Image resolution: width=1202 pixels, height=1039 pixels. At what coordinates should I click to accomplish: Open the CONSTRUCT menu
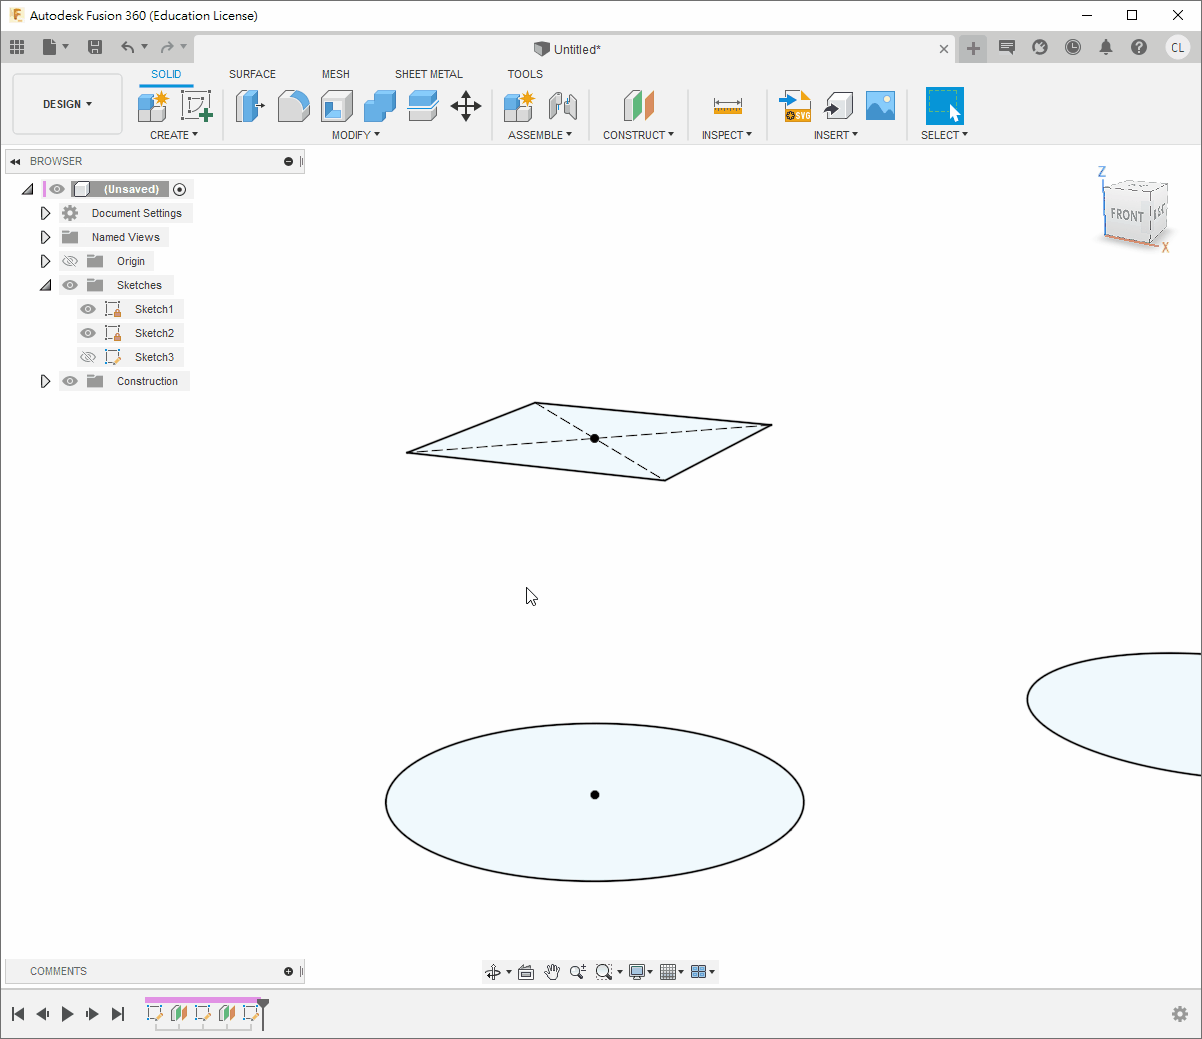click(x=638, y=135)
